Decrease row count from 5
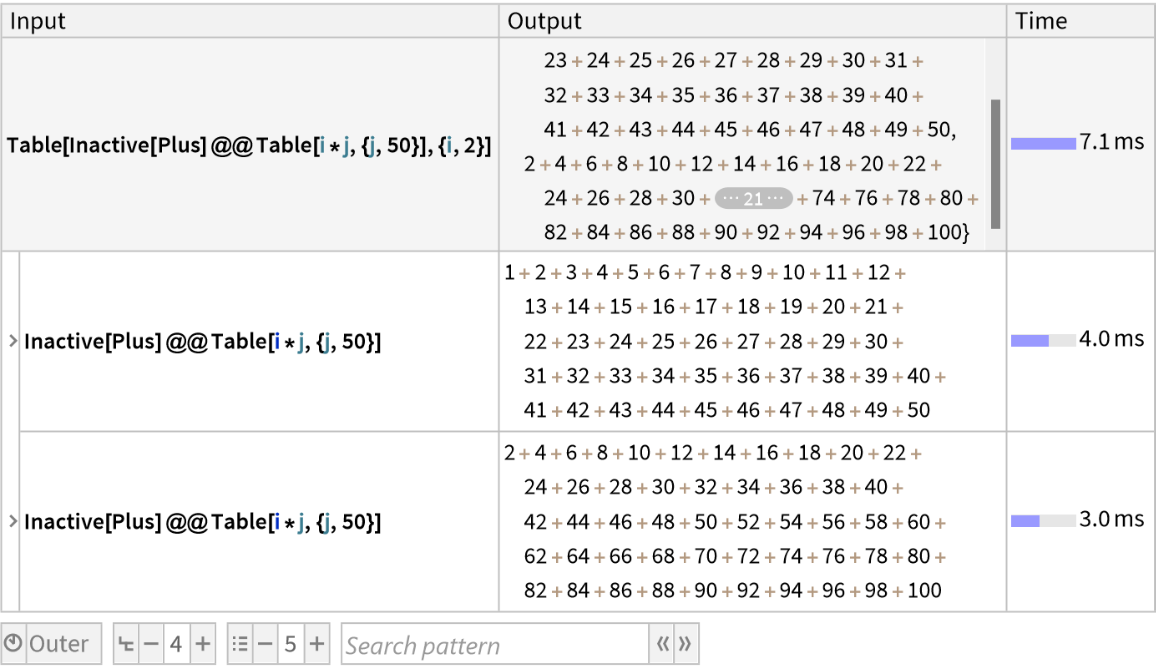The image size is (1156, 668). 264,644
